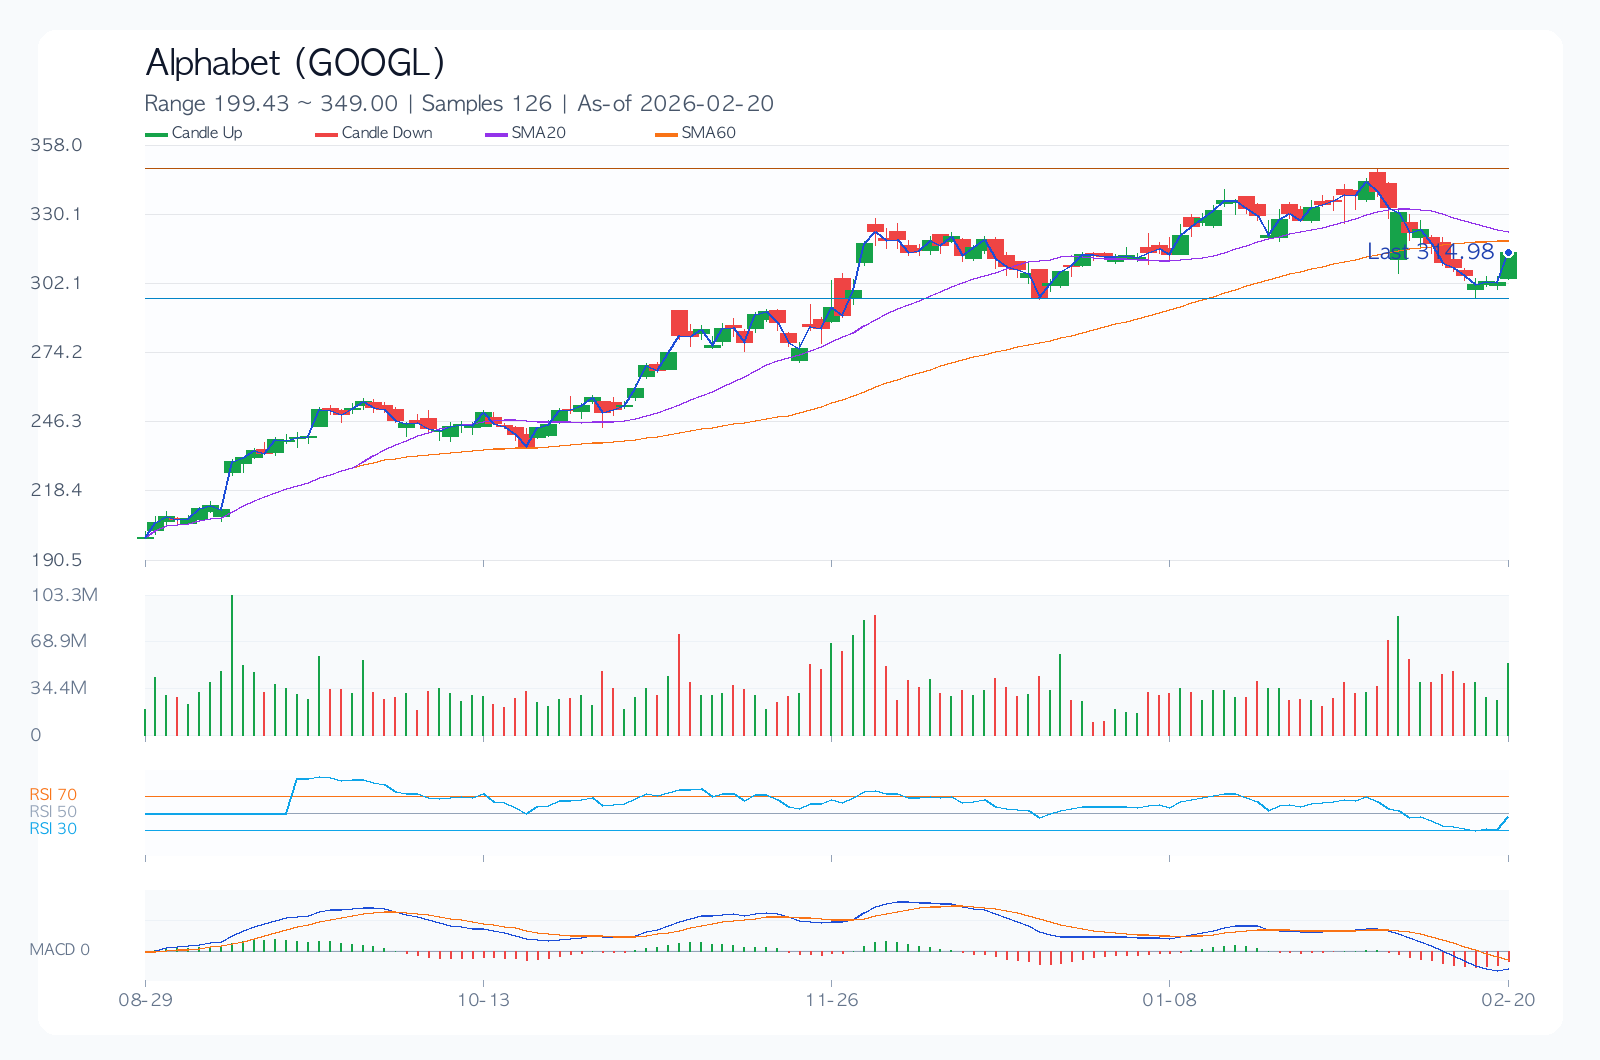Toggle the Candle Up legend entry
The height and width of the screenshot is (1060, 1600).
(x=206, y=133)
